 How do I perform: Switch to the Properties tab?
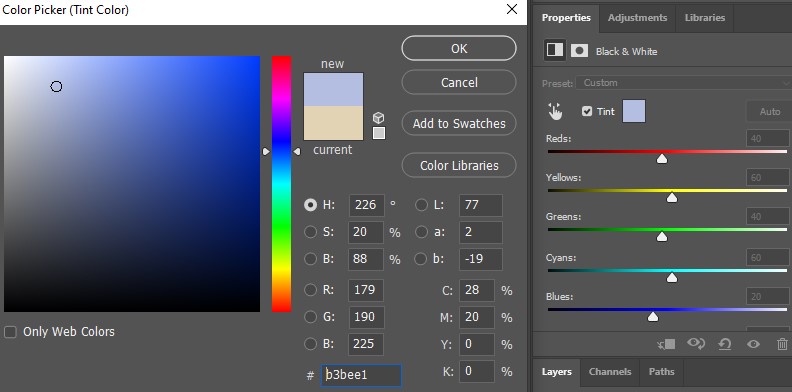point(566,18)
